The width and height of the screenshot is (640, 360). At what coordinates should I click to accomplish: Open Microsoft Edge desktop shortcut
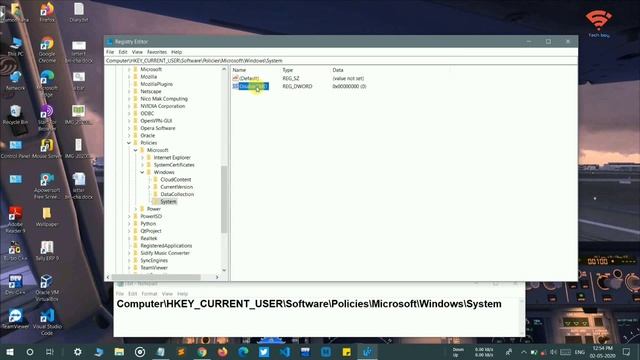point(47,83)
